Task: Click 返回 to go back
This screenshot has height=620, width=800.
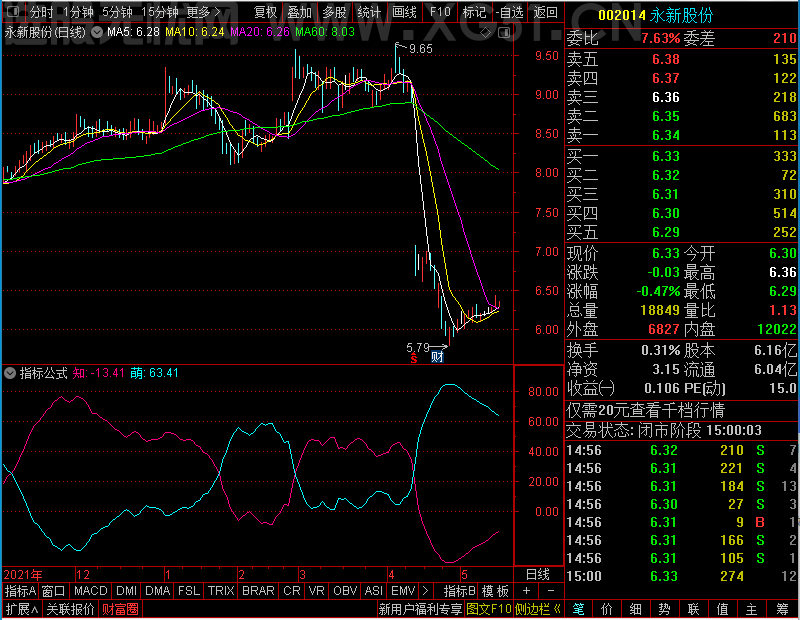Action: [x=545, y=12]
